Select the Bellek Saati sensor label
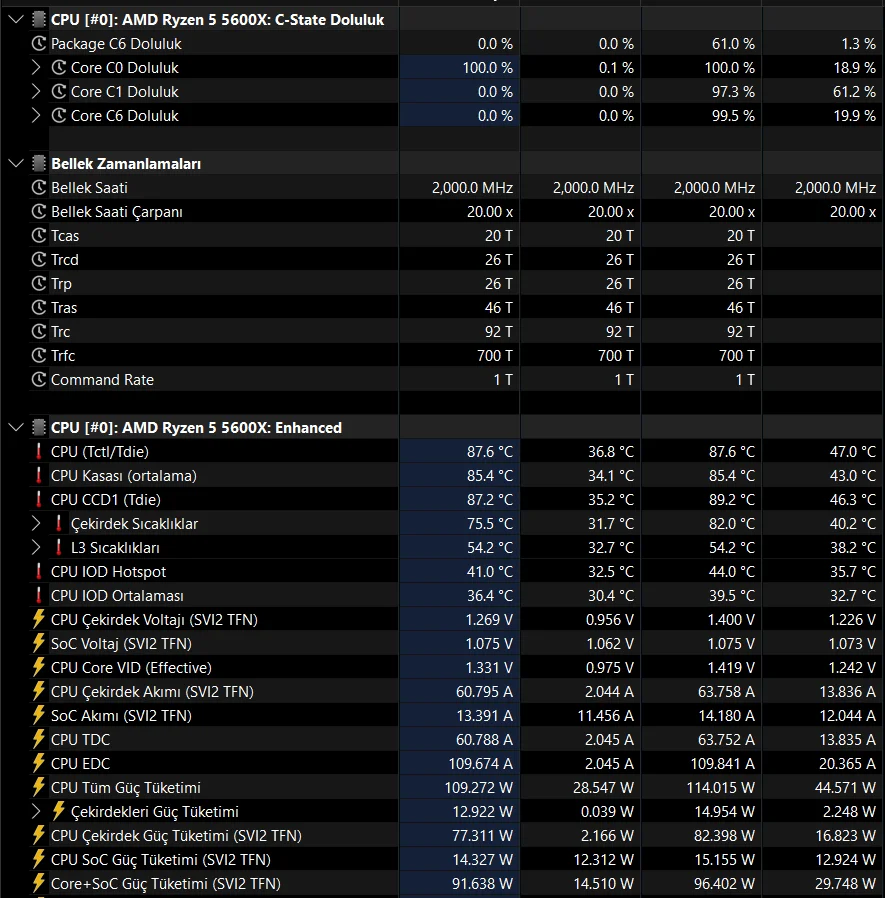The image size is (885, 898). 89,188
